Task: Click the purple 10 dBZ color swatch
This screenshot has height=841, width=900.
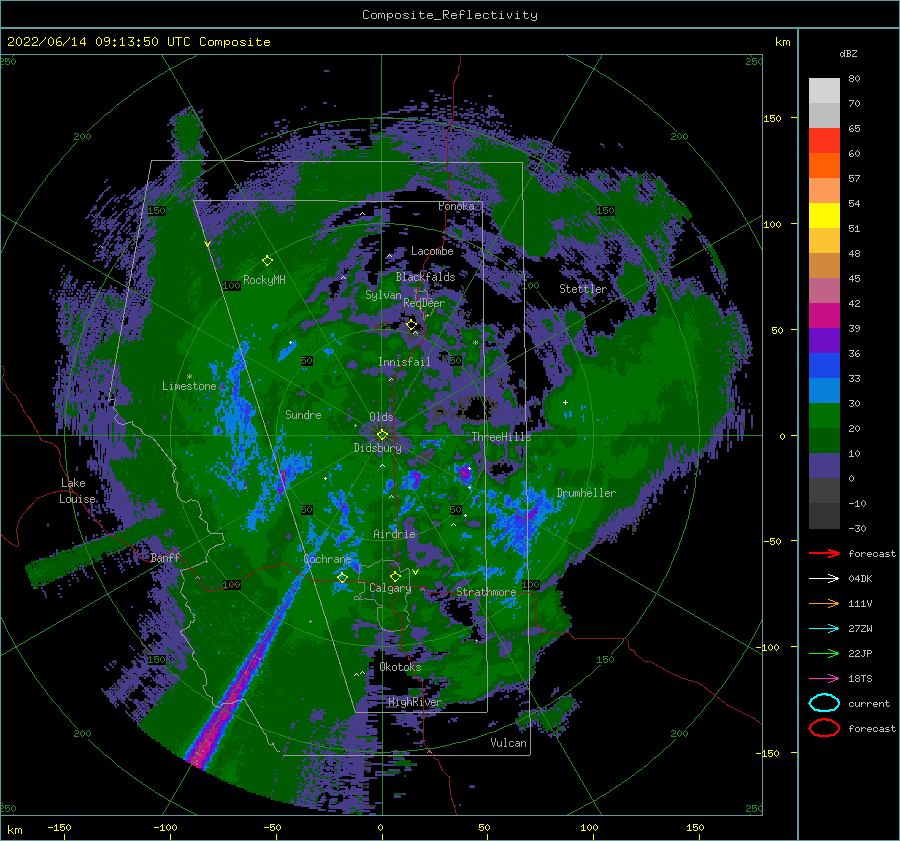Action: 824,466
